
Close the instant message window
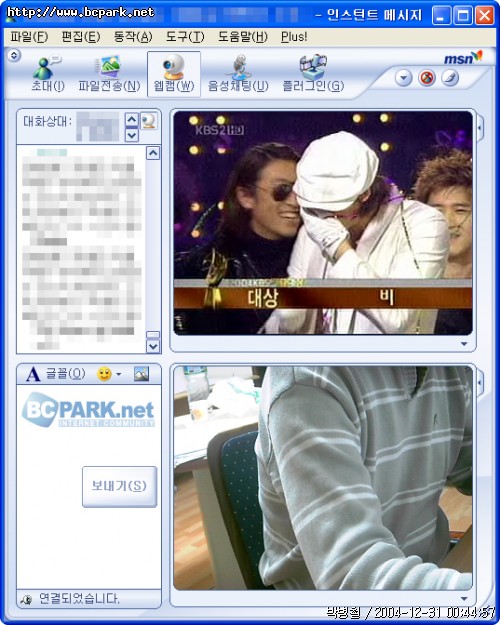[x=484, y=16]
